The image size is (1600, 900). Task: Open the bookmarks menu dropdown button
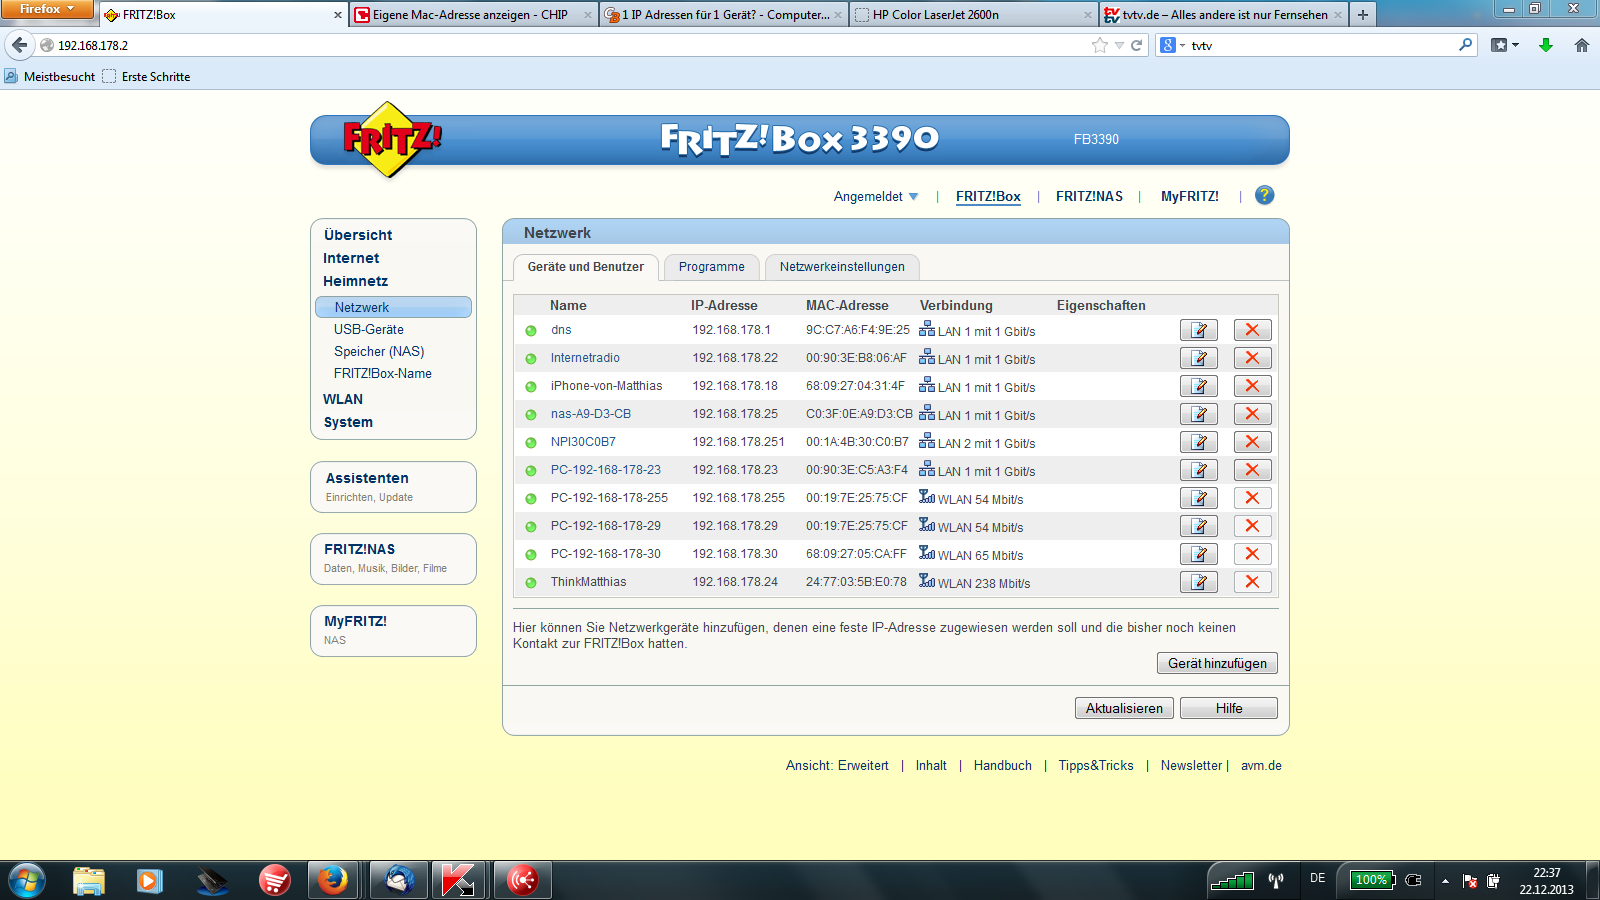tap(1505, 45)
